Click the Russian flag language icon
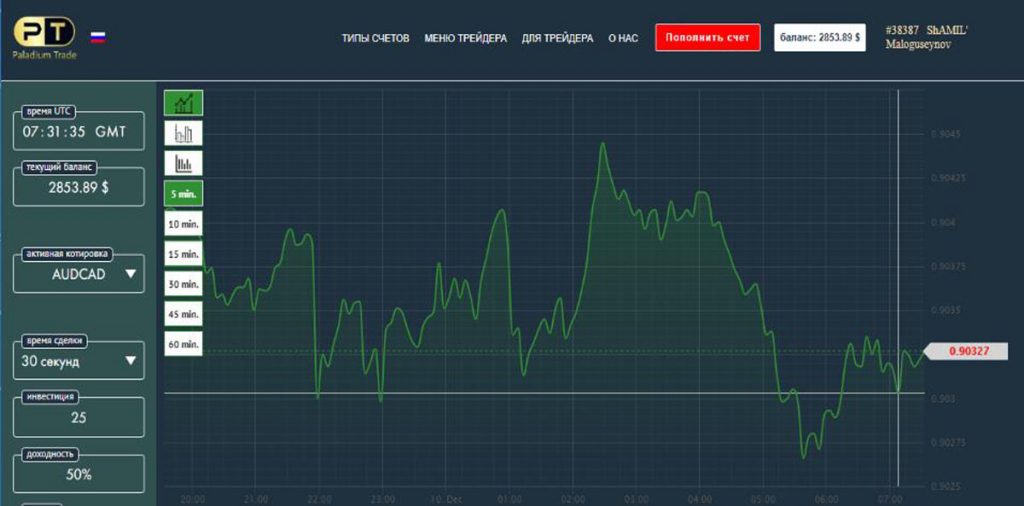Image resolution: width=1024 pixels, height=506 pixels. coord(98,37)
